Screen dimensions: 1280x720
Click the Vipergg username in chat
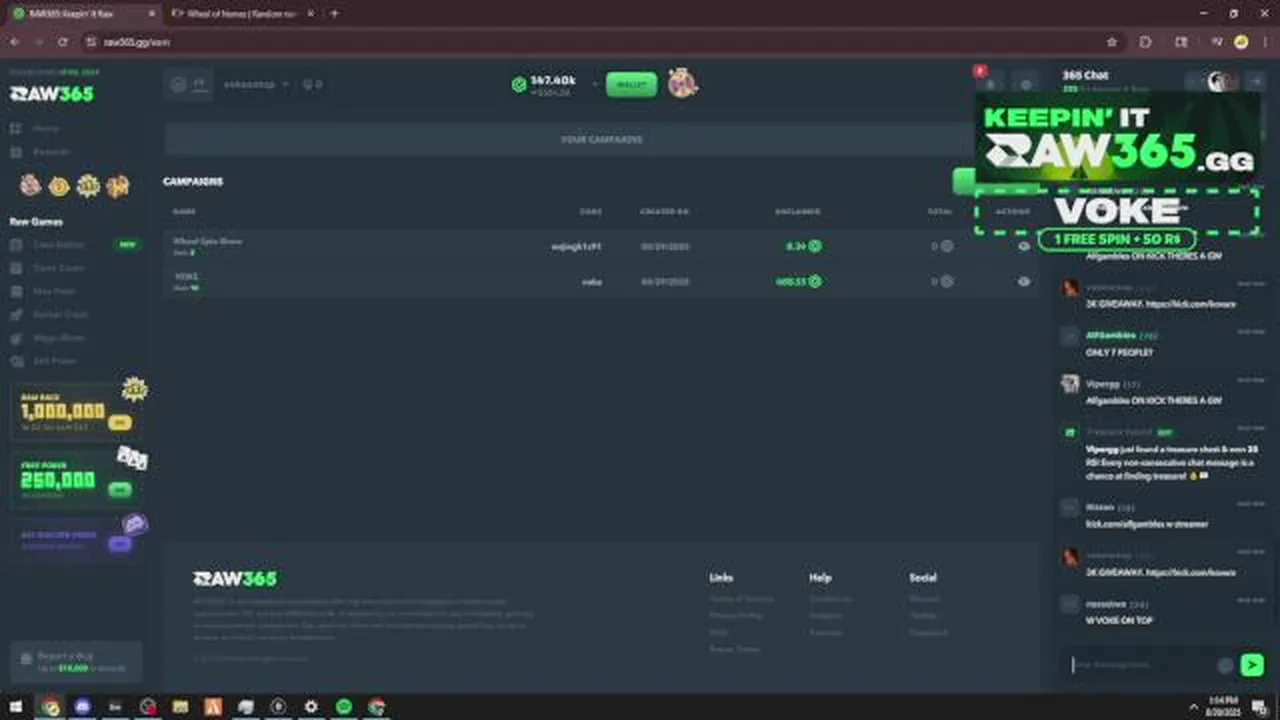[1103, 384]
